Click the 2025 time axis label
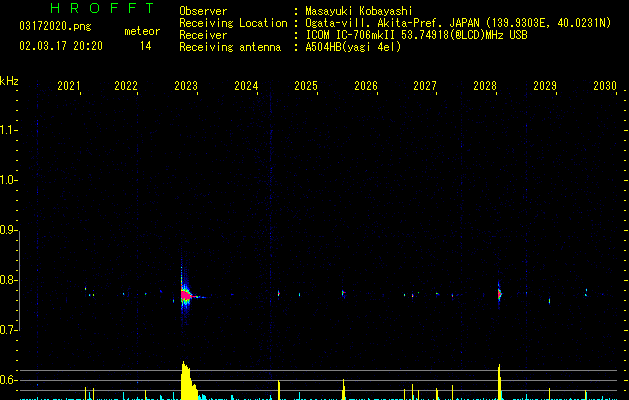The height and width of the screenshot is (400, 629). 306,86
